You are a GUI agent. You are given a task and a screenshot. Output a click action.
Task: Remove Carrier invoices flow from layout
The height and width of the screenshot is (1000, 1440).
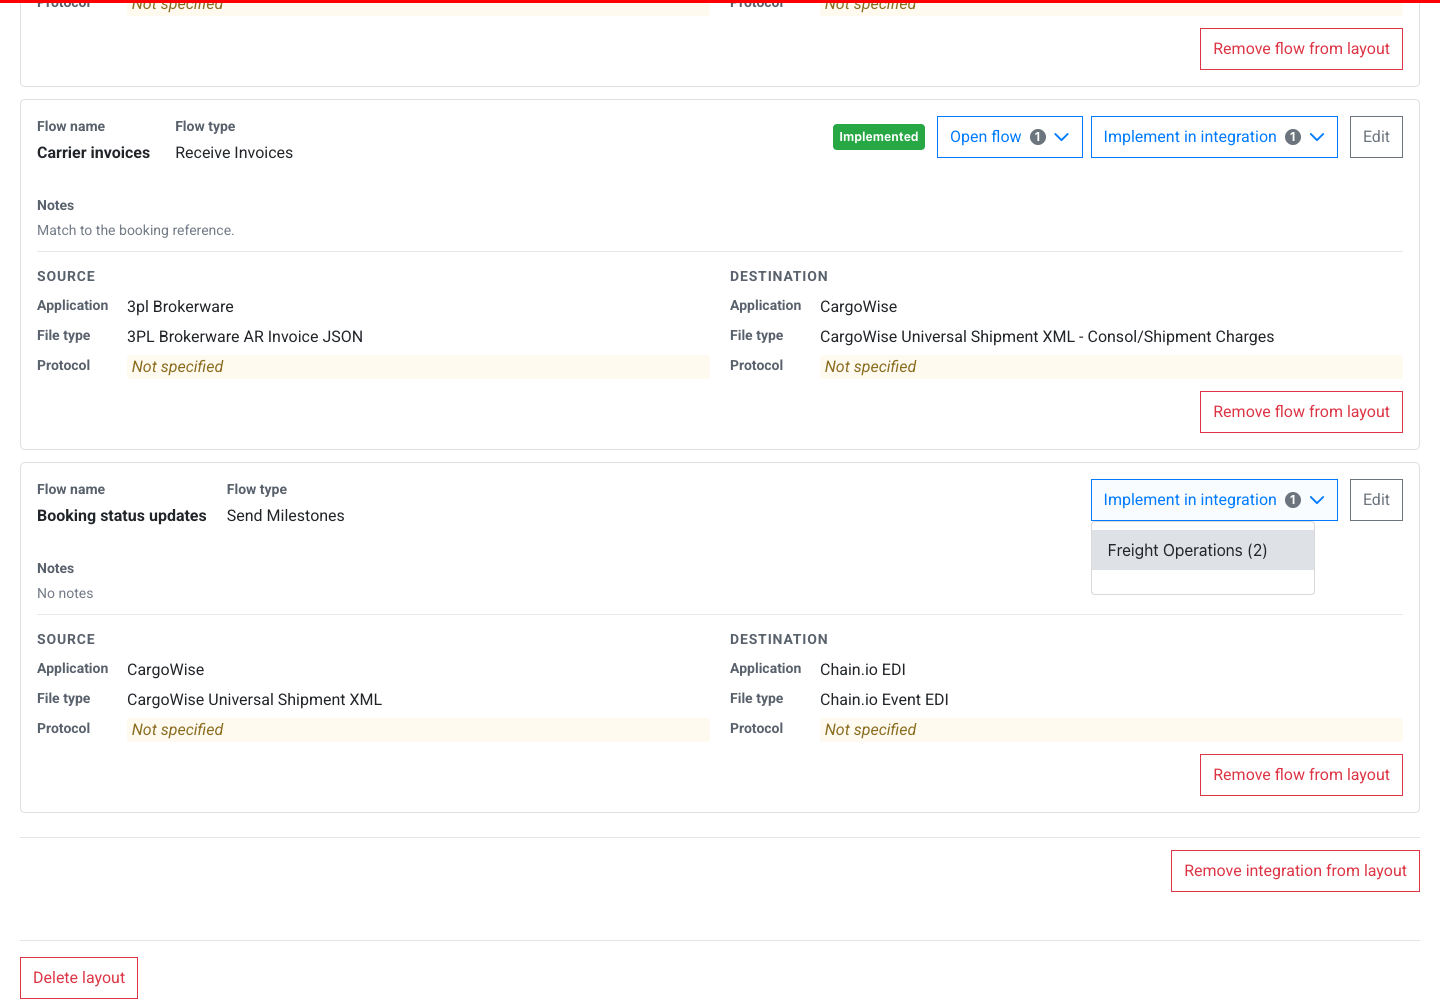(1301, 412)
